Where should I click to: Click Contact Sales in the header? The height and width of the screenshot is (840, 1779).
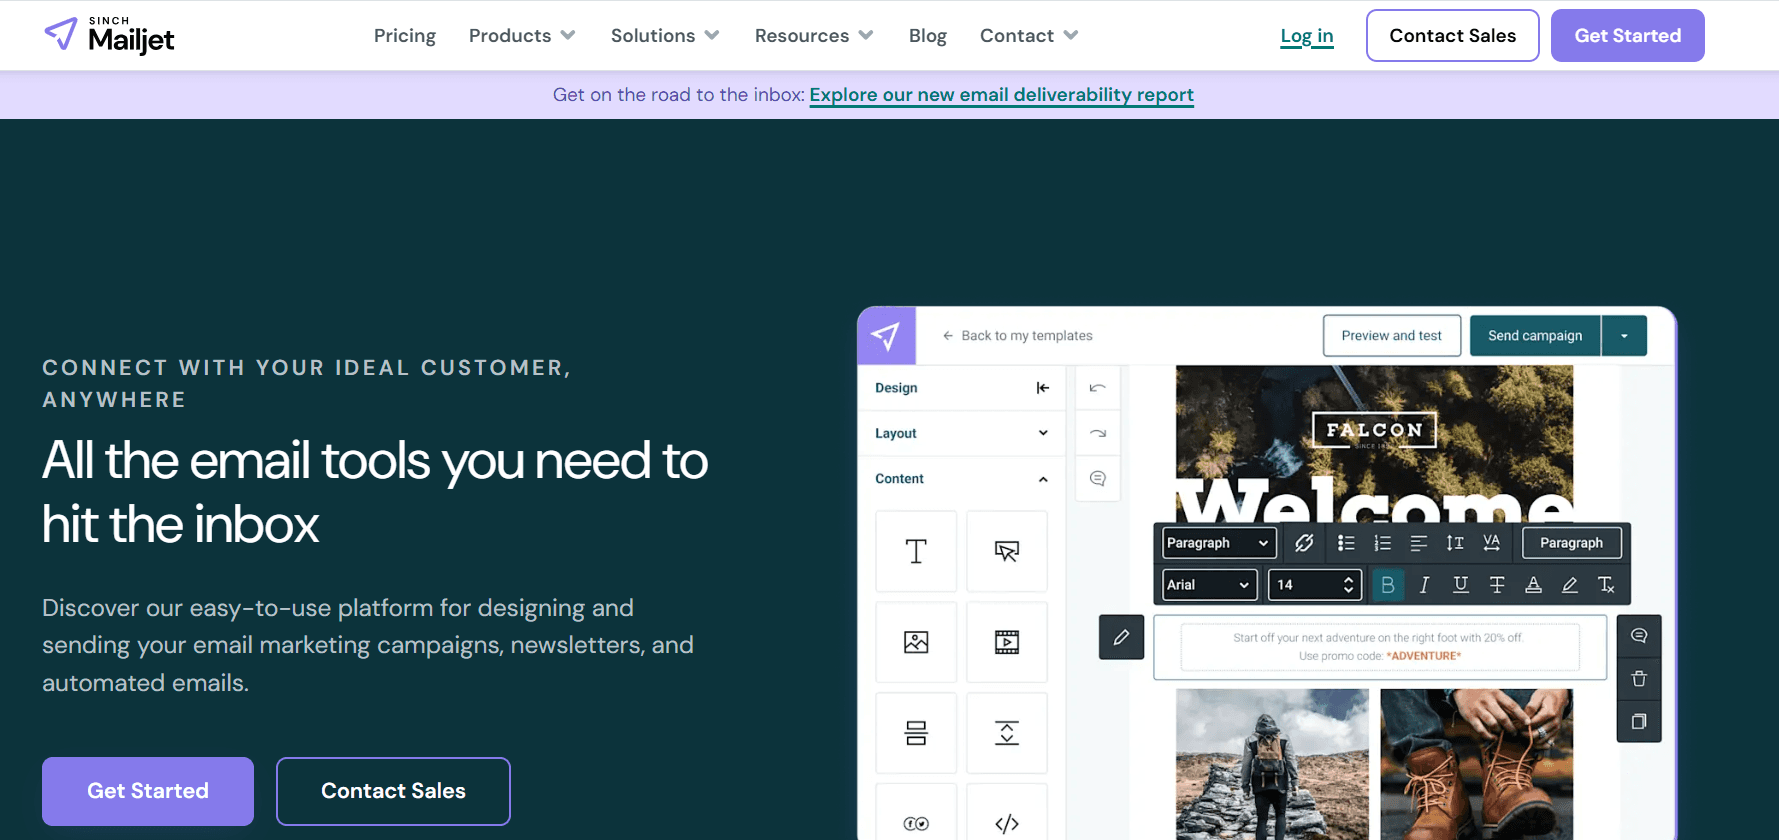point(1453,35)
